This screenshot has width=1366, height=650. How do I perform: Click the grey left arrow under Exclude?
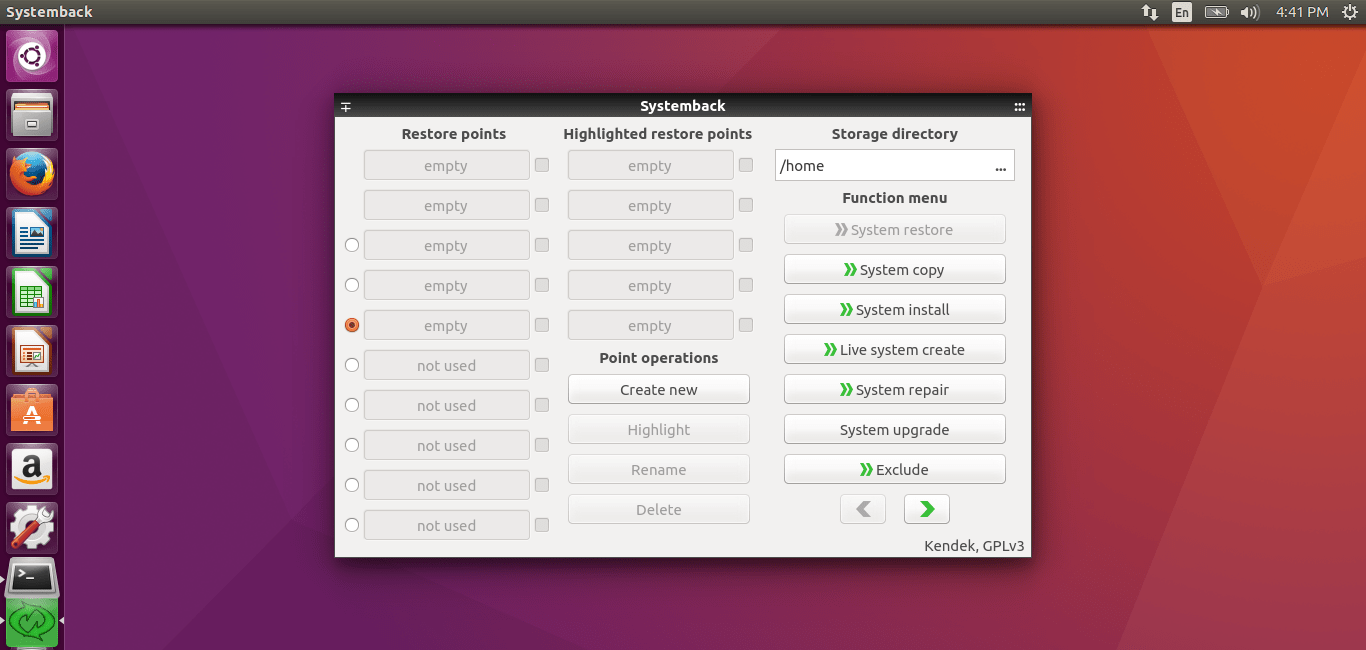tap(863, 509)
